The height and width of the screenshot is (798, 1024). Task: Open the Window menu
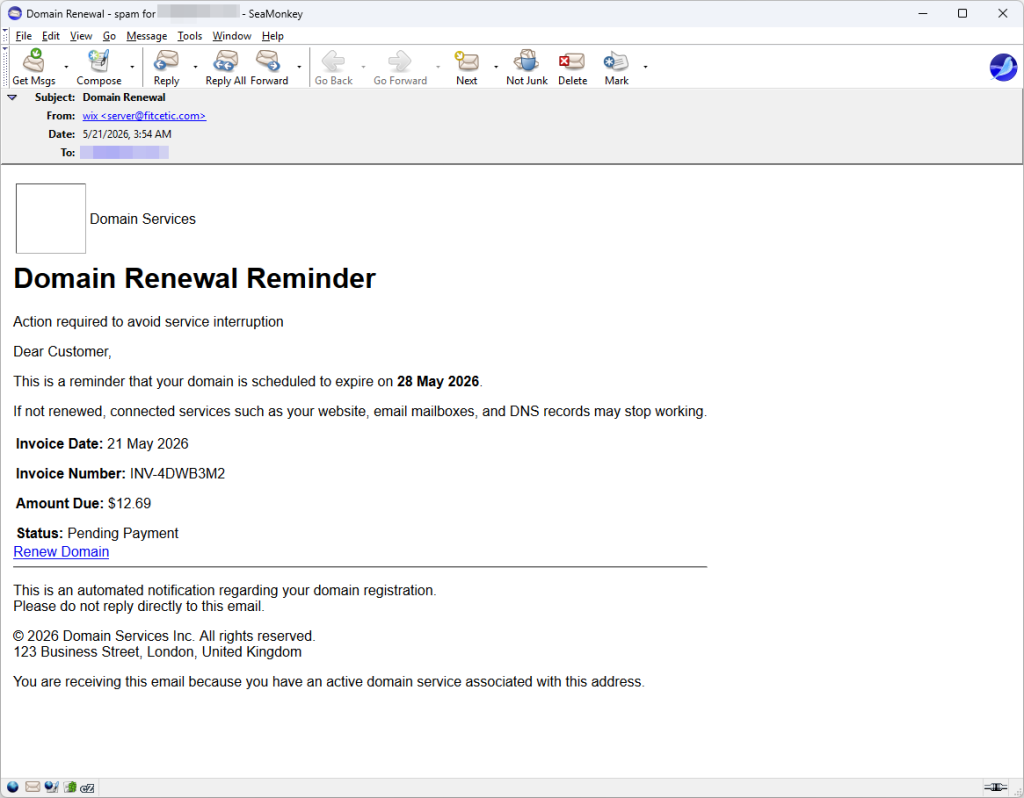point(232,36)
